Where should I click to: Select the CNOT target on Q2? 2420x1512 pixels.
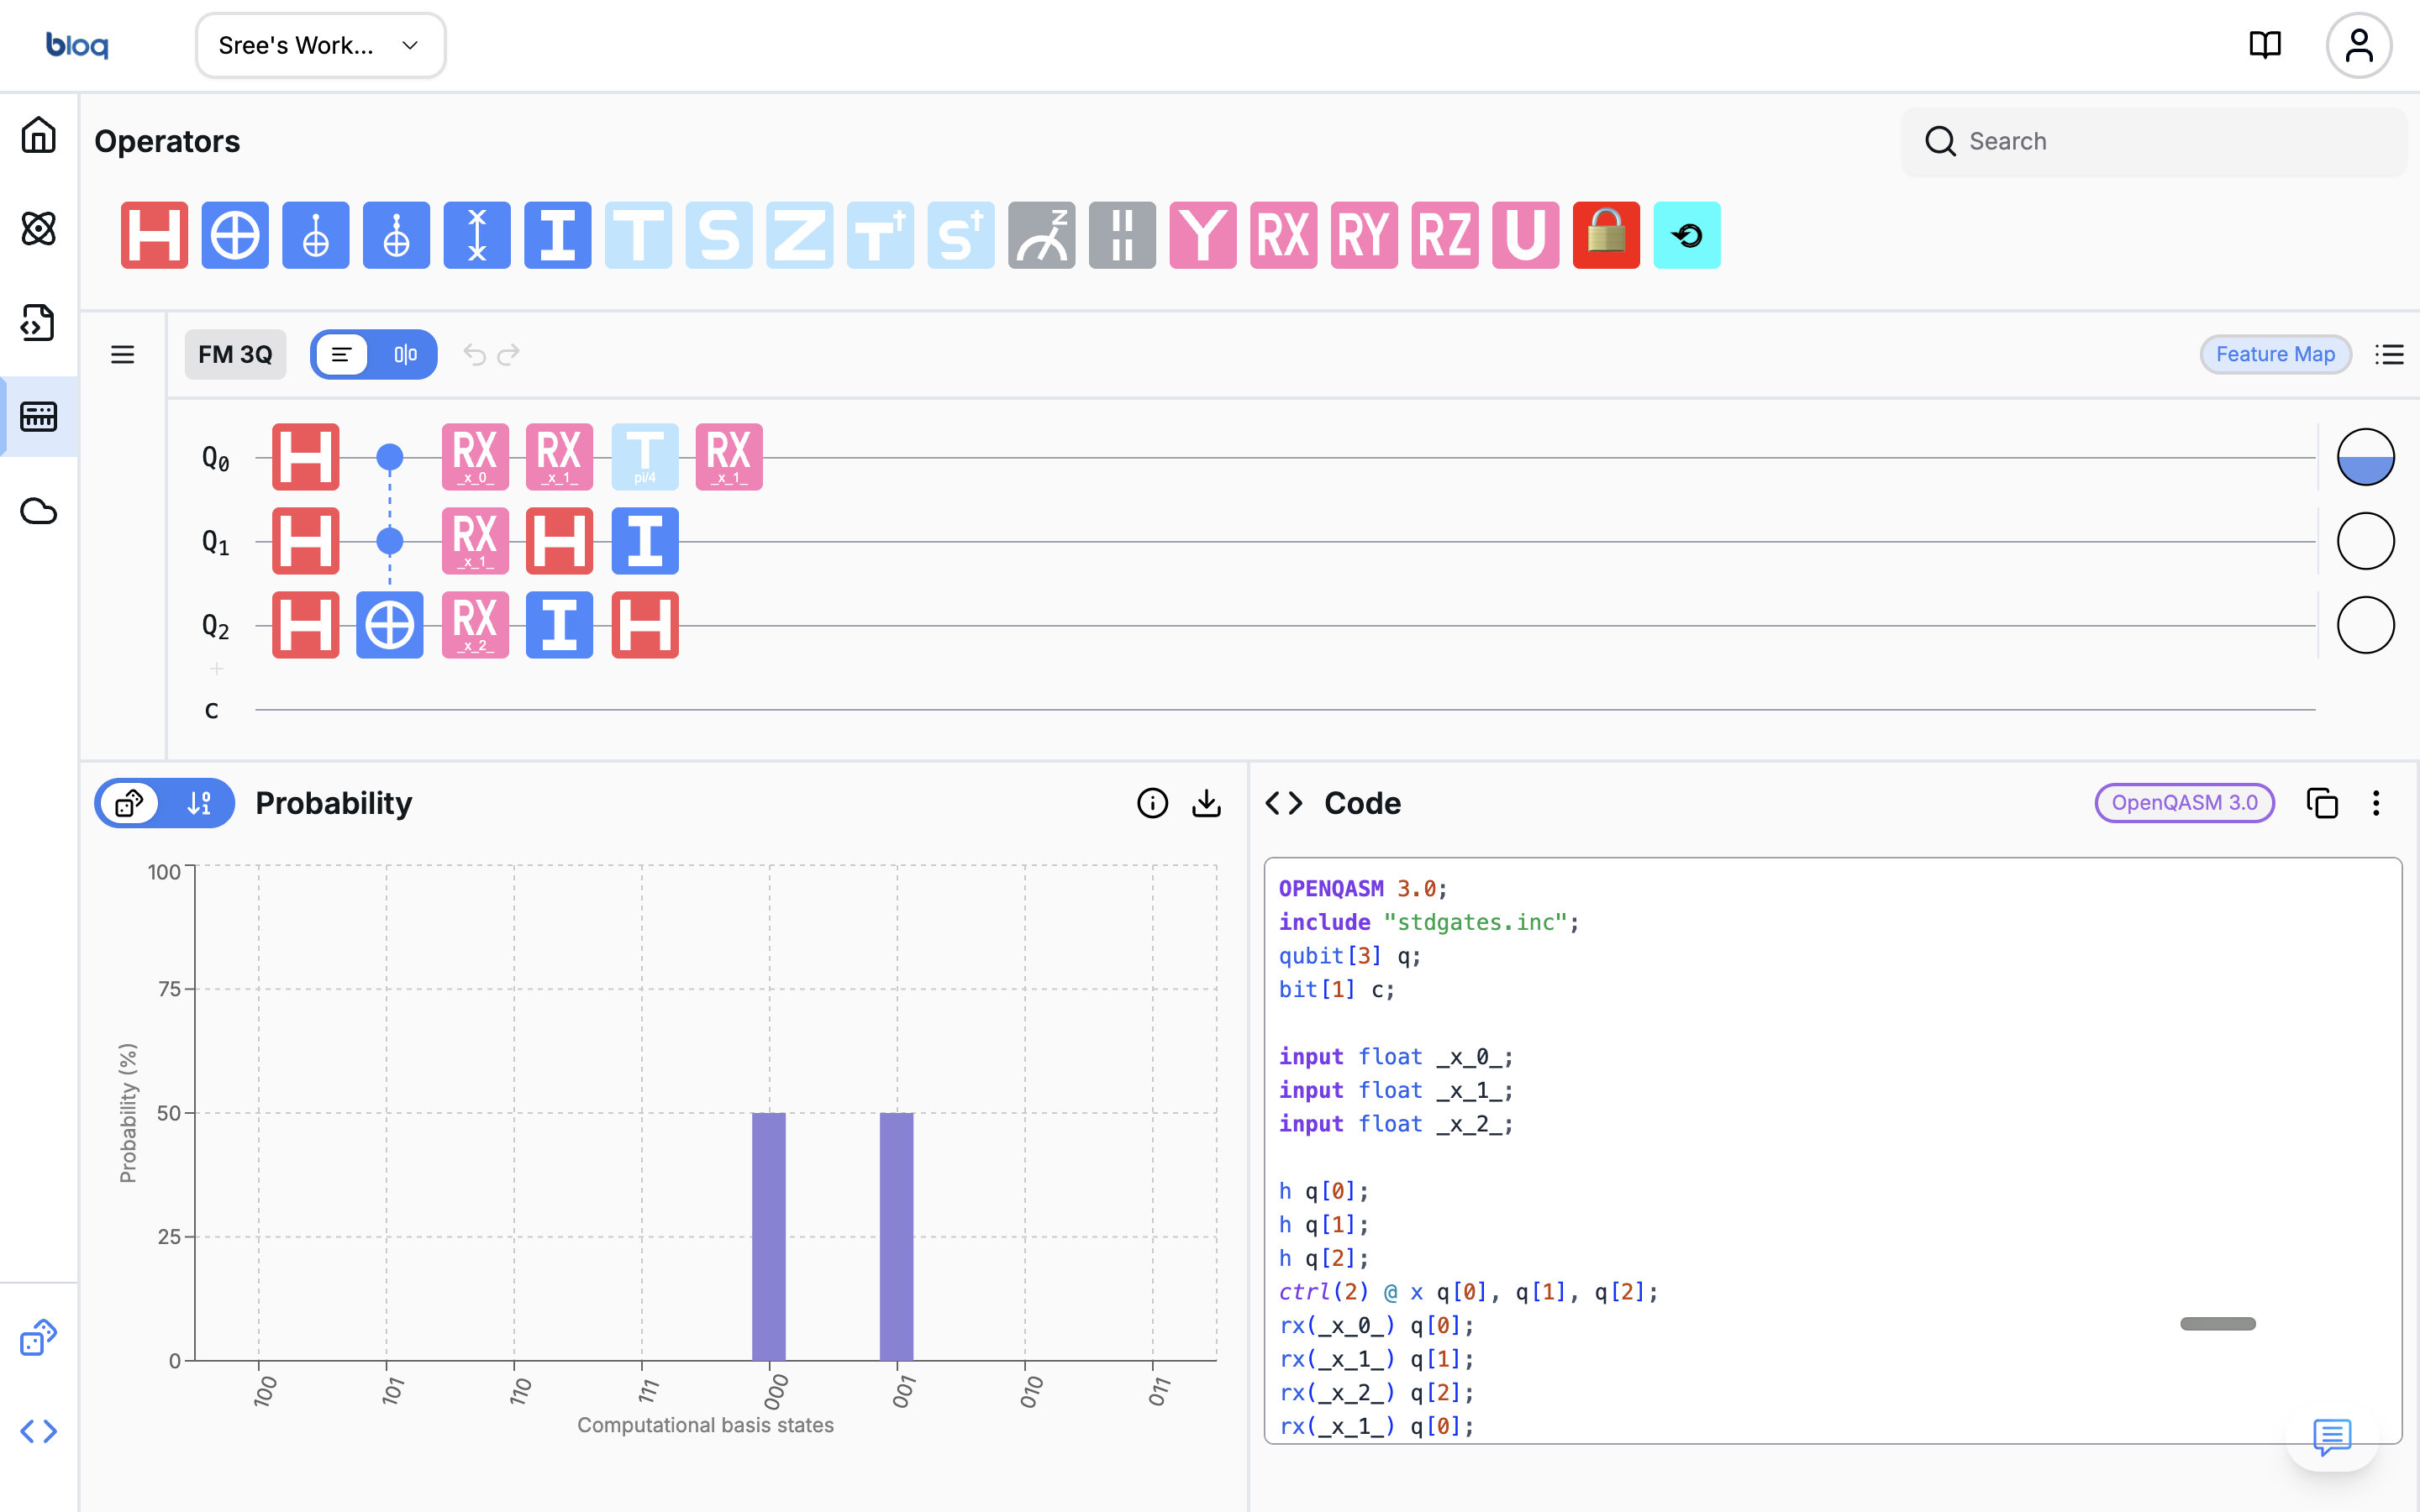pos(390,625)
